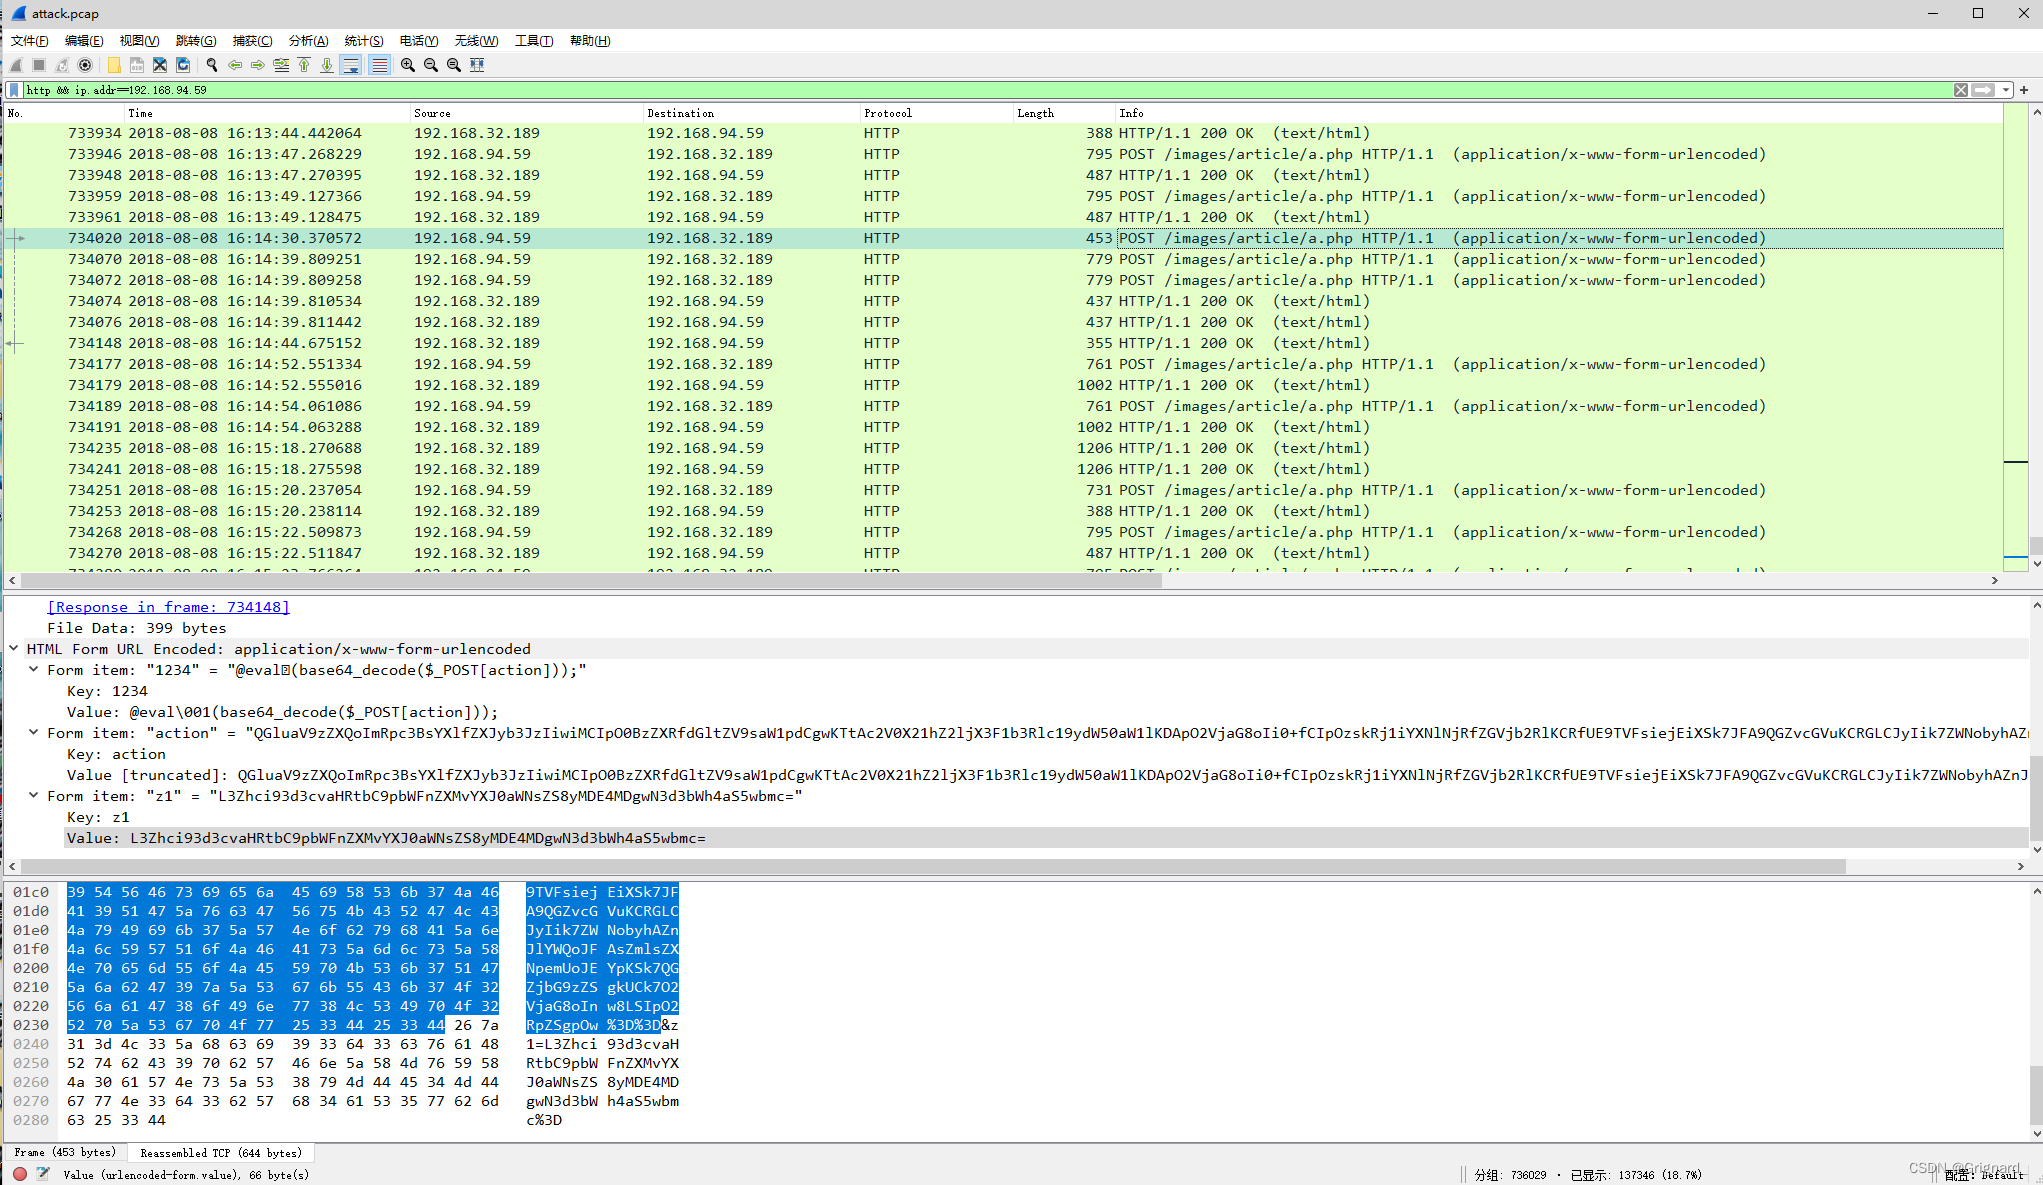Open the 分析(A) menu
This screenshot has width=2043, height=1185.
(x=308, y=41)
